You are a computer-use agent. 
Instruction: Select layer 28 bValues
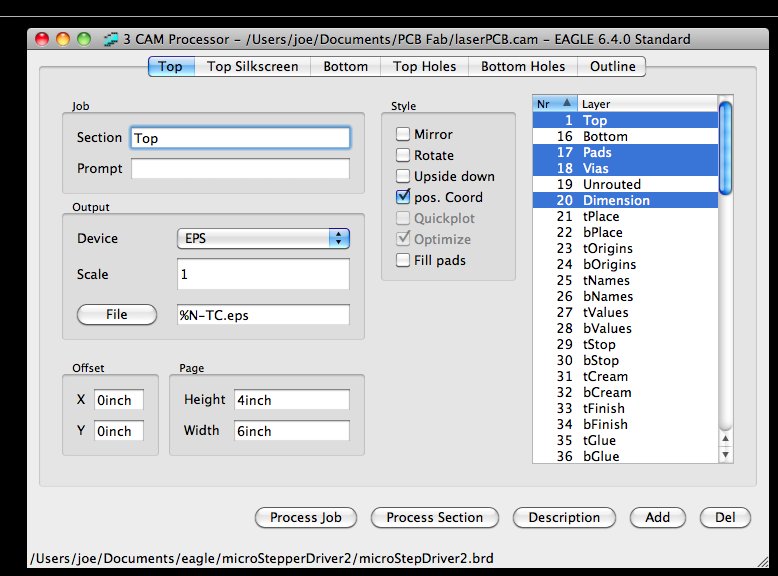pyautogui.click(x=625, y=328)
